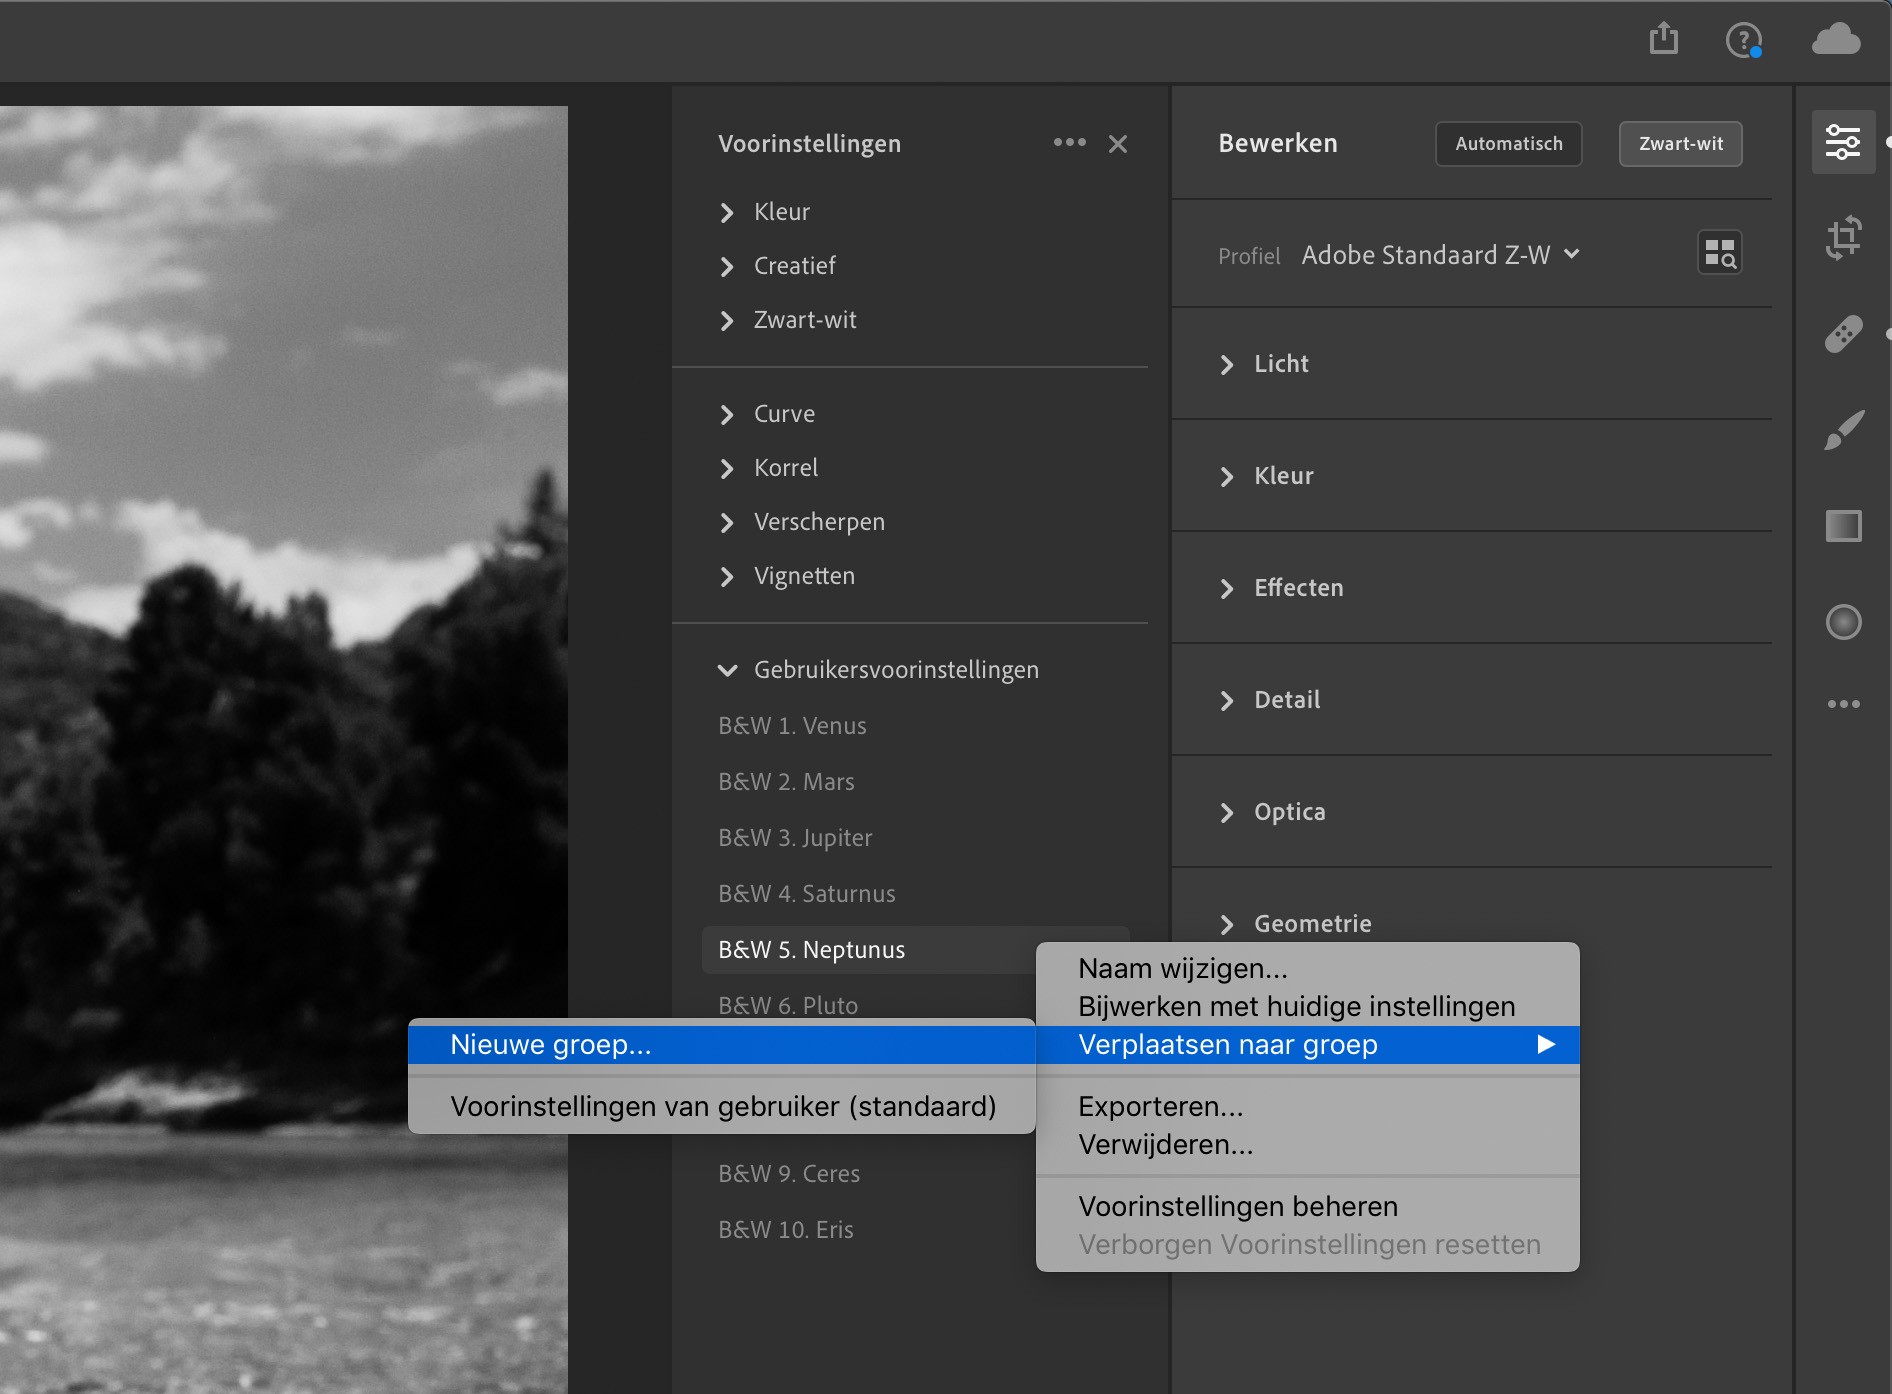Image resolution: width=1892 pixels, height=1394 pixels.
Task: Open the Edit panel sliders icon
Action: coord(1845,141)
